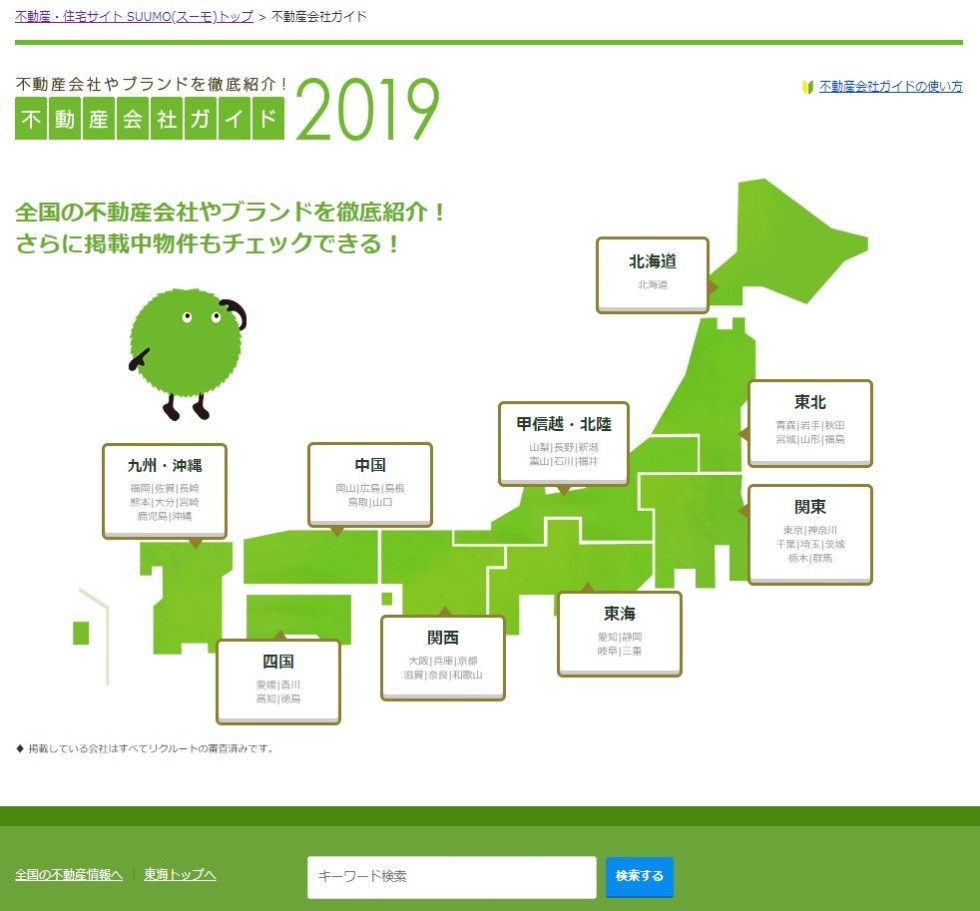Go to 東海トップへ footer link

coord(180,874)
